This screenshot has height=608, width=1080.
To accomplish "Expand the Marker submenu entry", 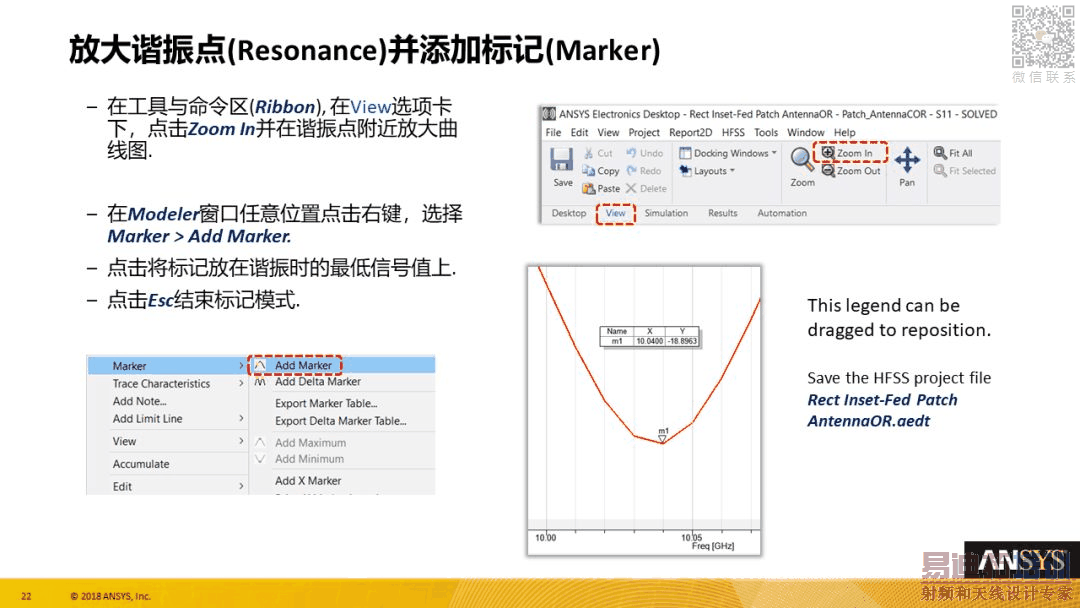I will tap(167, 366).
